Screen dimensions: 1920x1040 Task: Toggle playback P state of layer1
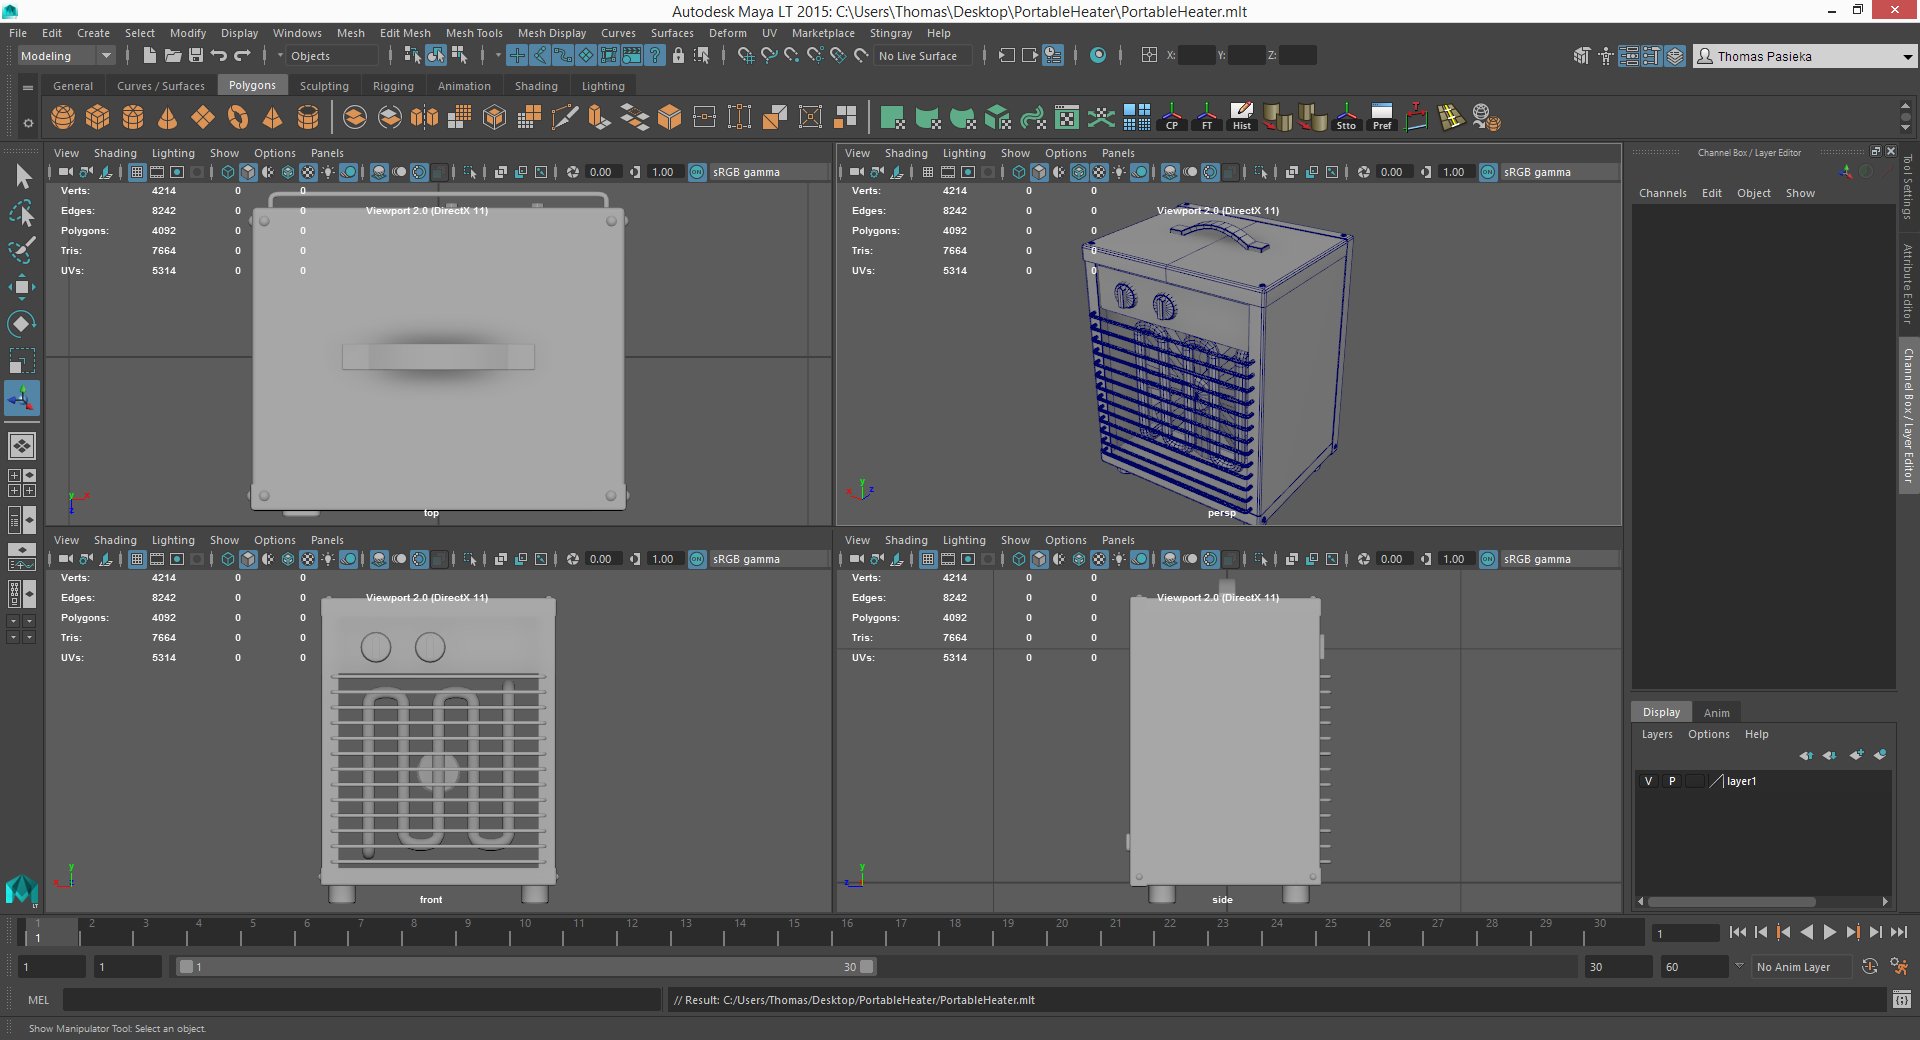click(1671, 781)
